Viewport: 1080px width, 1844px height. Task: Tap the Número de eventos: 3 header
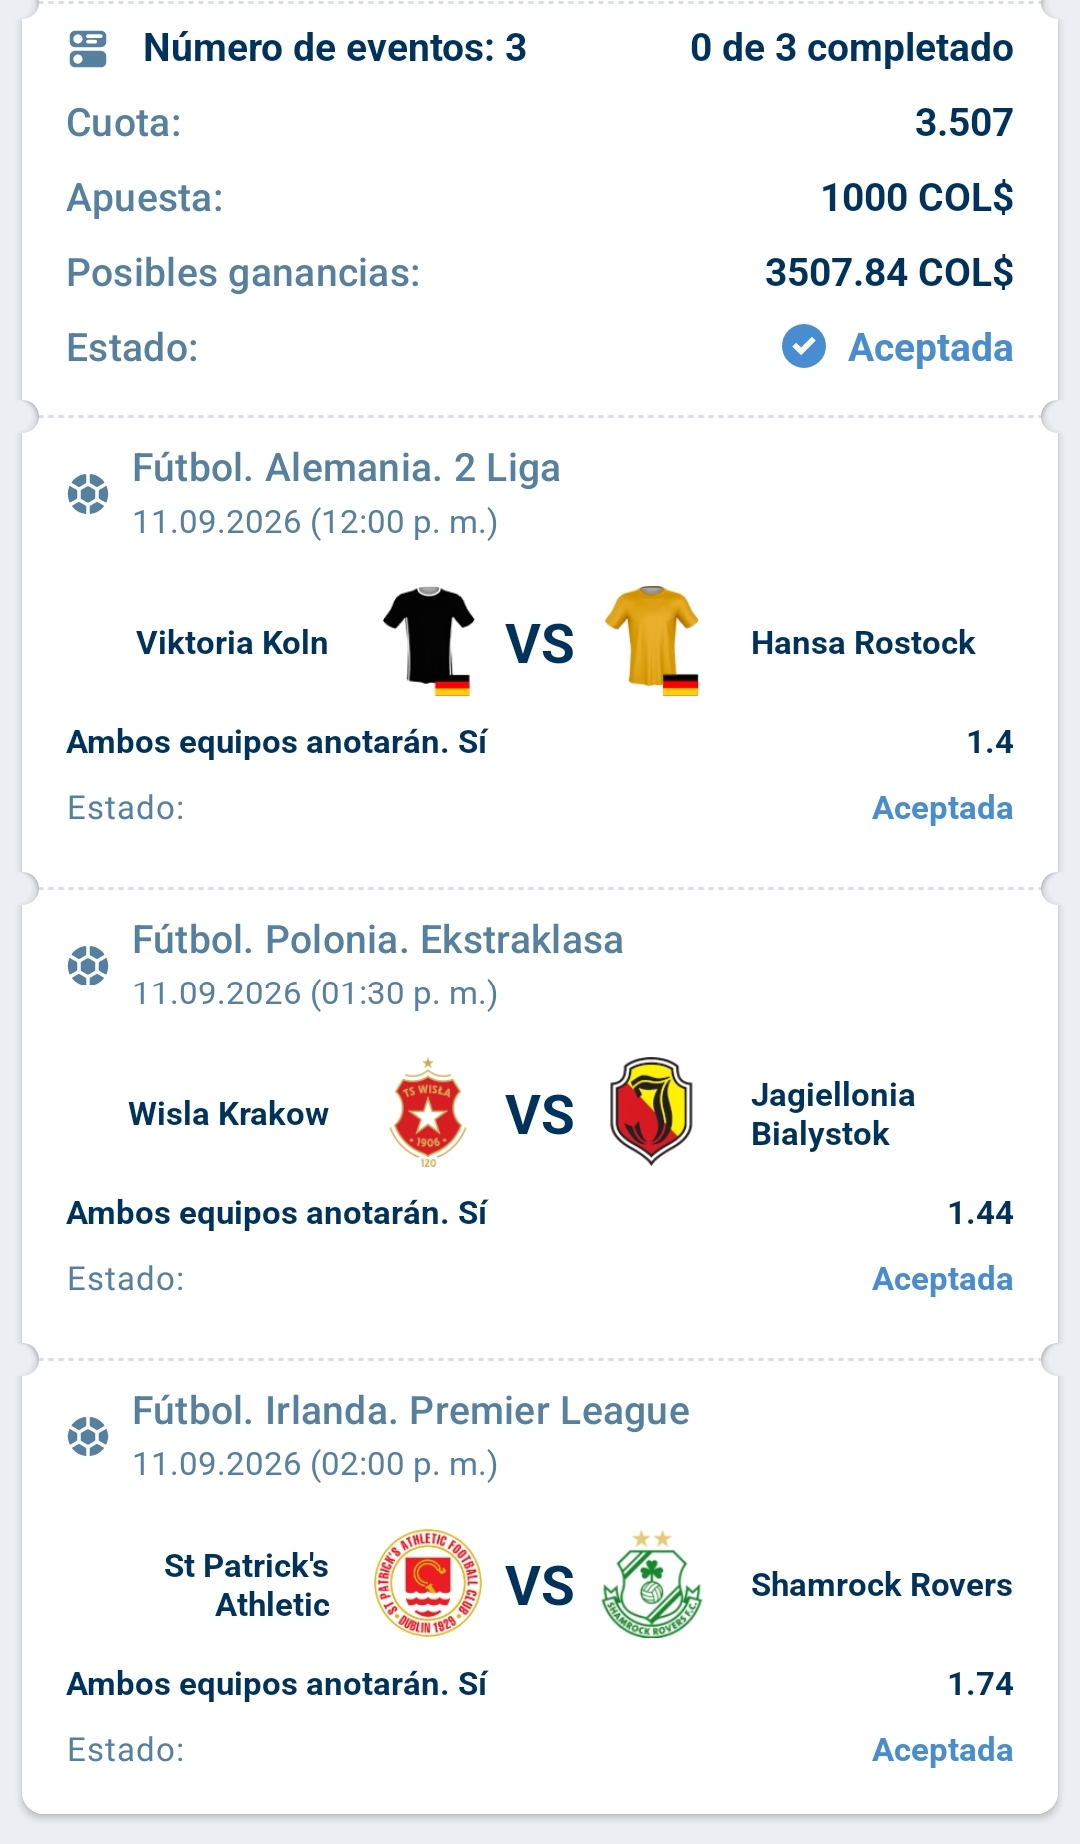pyautogui.click(x=335, y=48)
